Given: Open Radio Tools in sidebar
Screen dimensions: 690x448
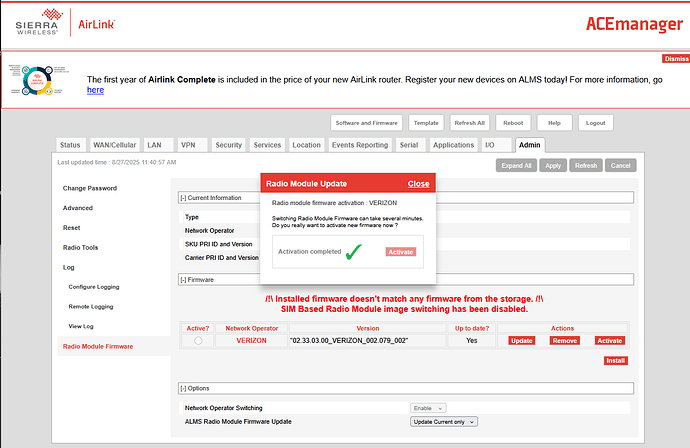Looking at the screenshot, I should tap(81, 248).
